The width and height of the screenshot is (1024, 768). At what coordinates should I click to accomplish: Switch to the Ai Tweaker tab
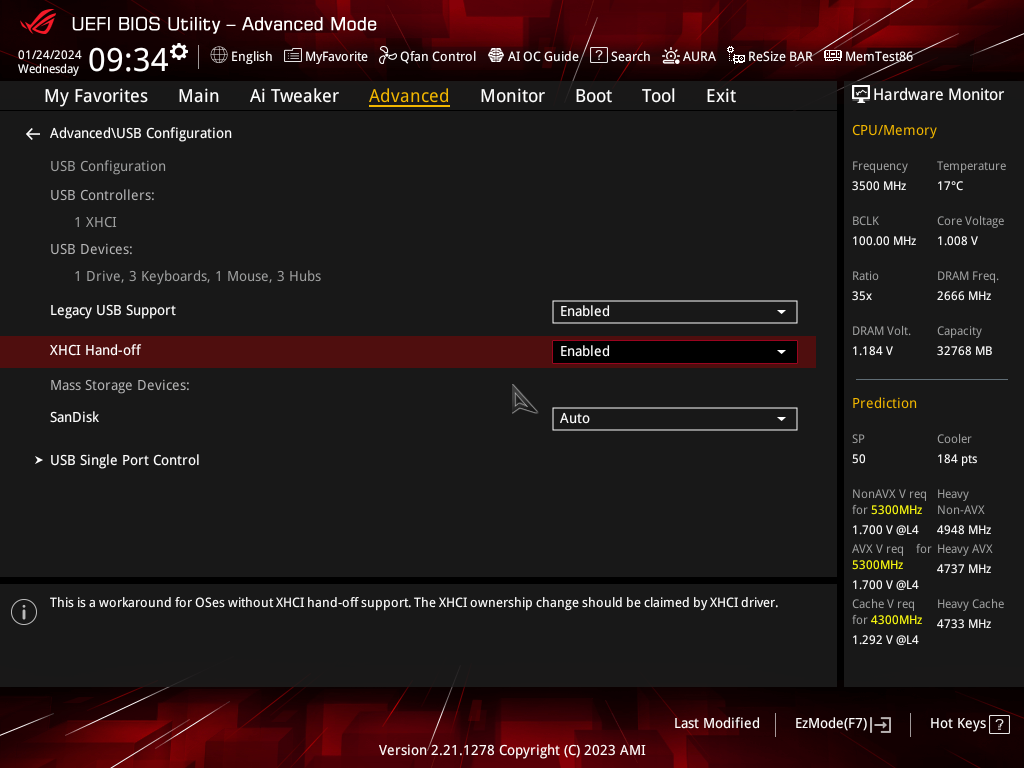pos(294,96)
